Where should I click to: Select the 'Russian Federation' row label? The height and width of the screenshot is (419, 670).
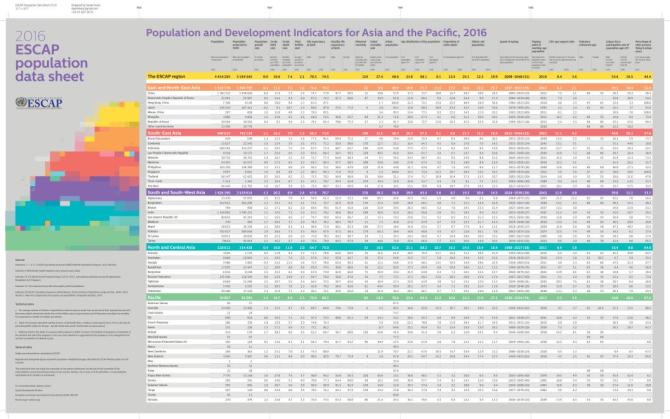159,277
